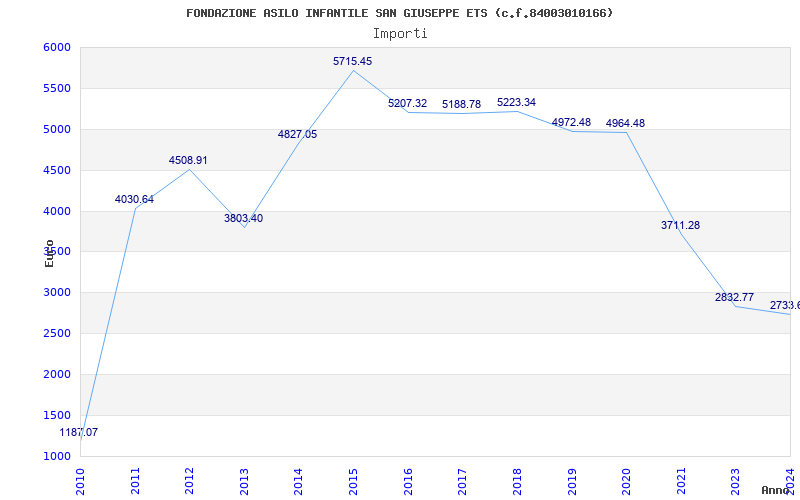Viewport: 800px width, 500px height.
Task: Click the 4000 y-axis tick label
Action: pyautogui.click(x=57, y=211)
